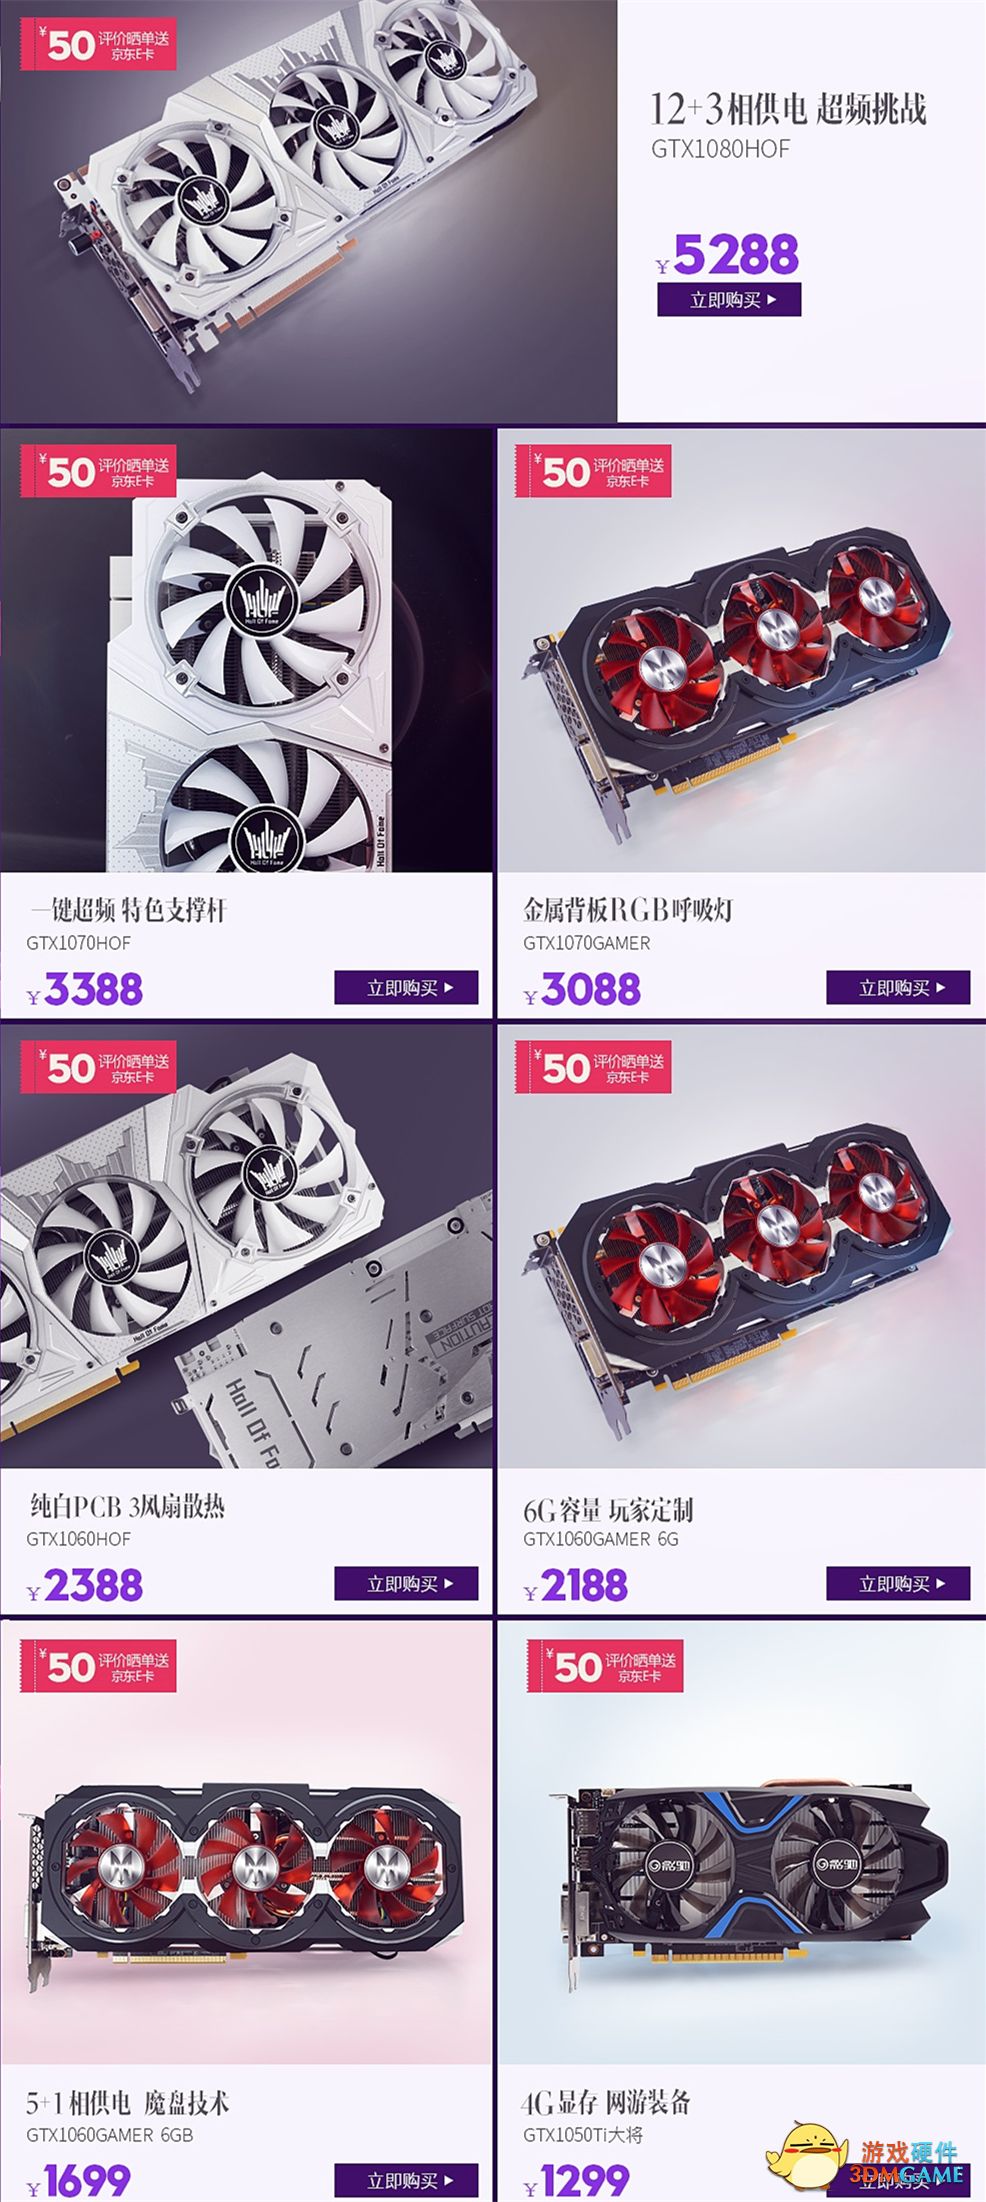
Task: Click buy now for GTX1080HOF
Action: [x=729, y=299]
